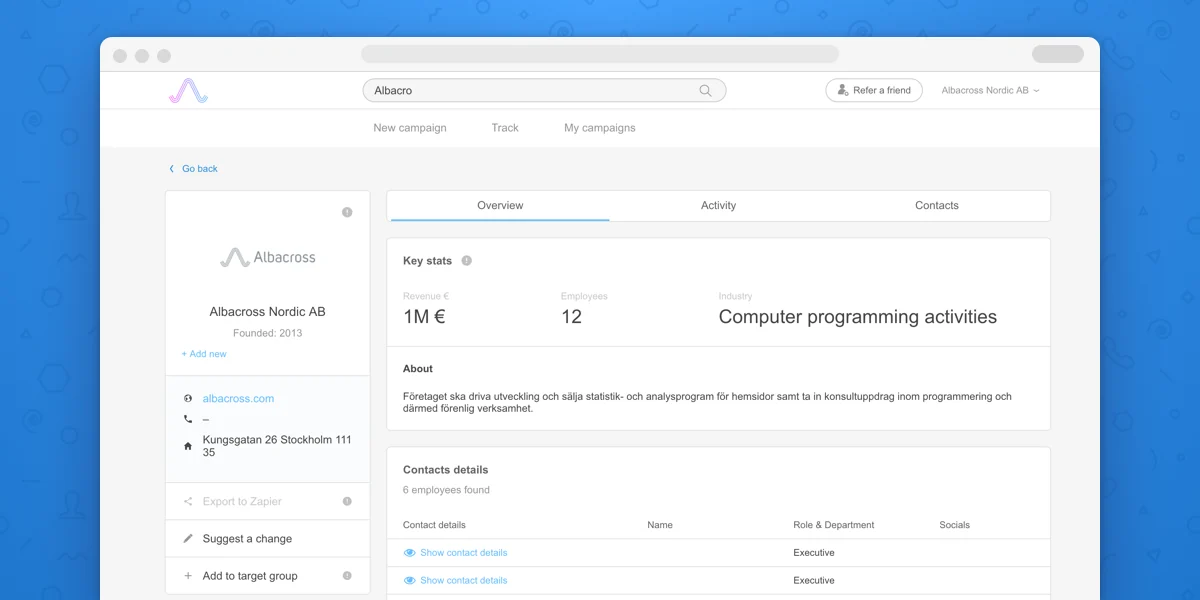This screenshot has height=600, width=1200.
Task: Click the Role & Department column header
Action: point(834,525)
